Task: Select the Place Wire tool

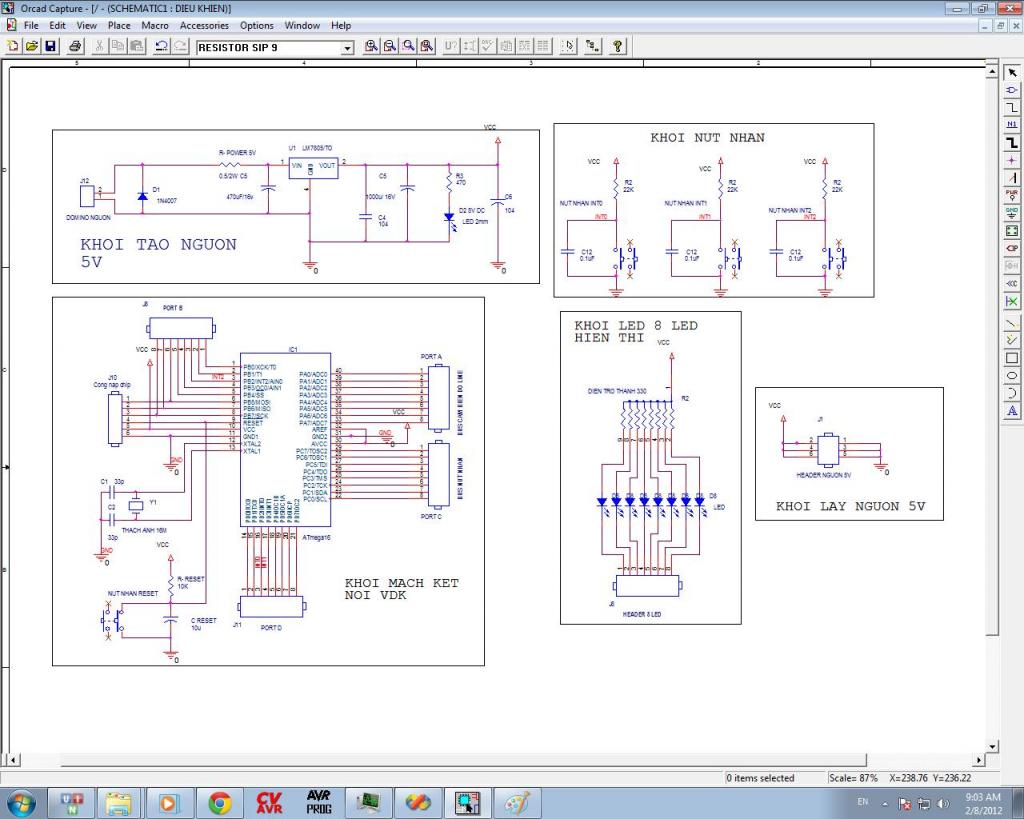Action: [1012, 107]
